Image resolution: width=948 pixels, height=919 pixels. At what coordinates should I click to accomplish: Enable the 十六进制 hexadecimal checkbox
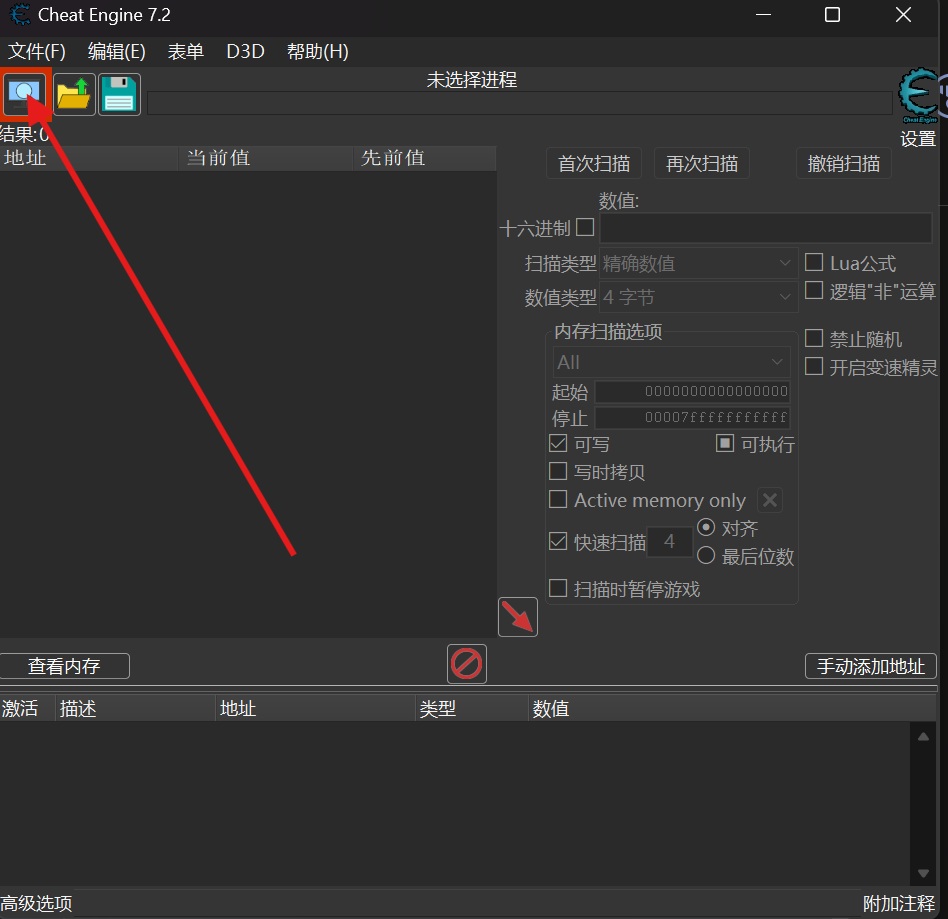point(585,228)
